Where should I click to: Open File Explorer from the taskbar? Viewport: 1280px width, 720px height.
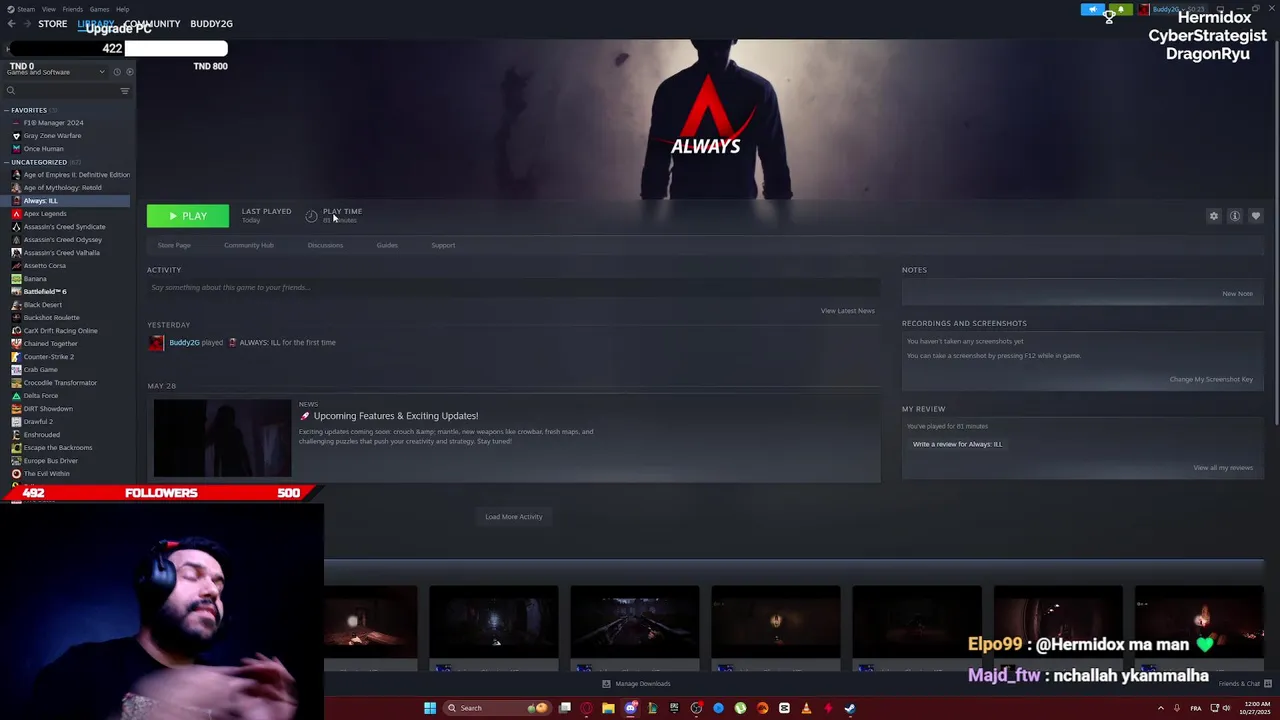[608, 708]
